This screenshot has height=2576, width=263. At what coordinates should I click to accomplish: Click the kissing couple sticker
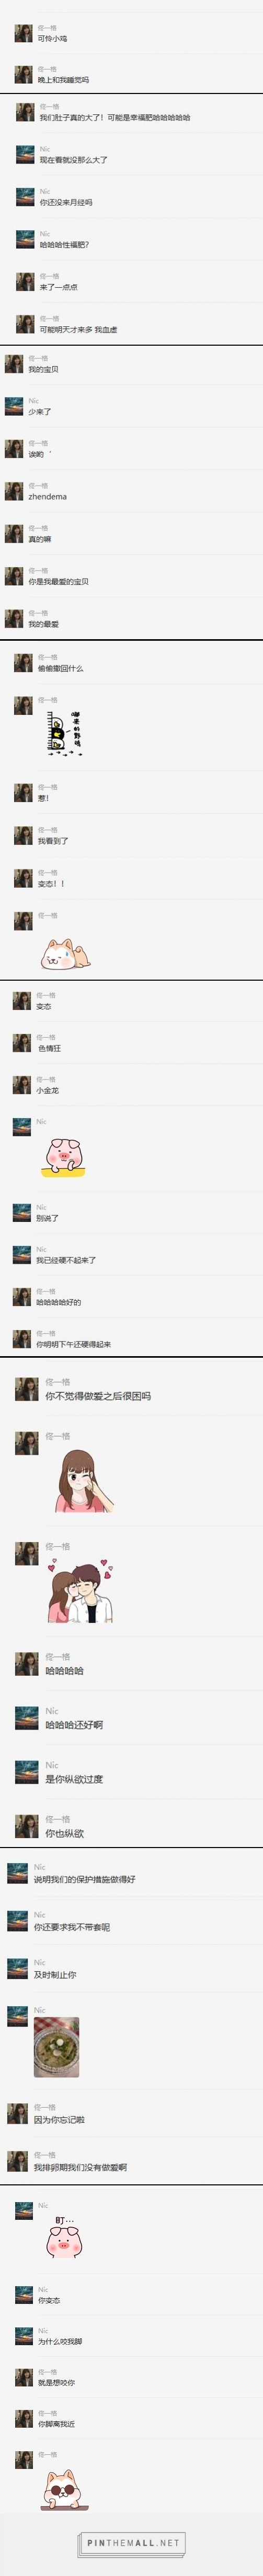point(79,1590)
